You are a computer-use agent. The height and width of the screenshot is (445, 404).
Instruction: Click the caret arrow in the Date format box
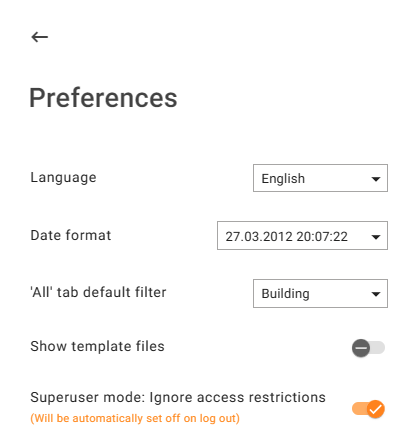click(376, 237)
